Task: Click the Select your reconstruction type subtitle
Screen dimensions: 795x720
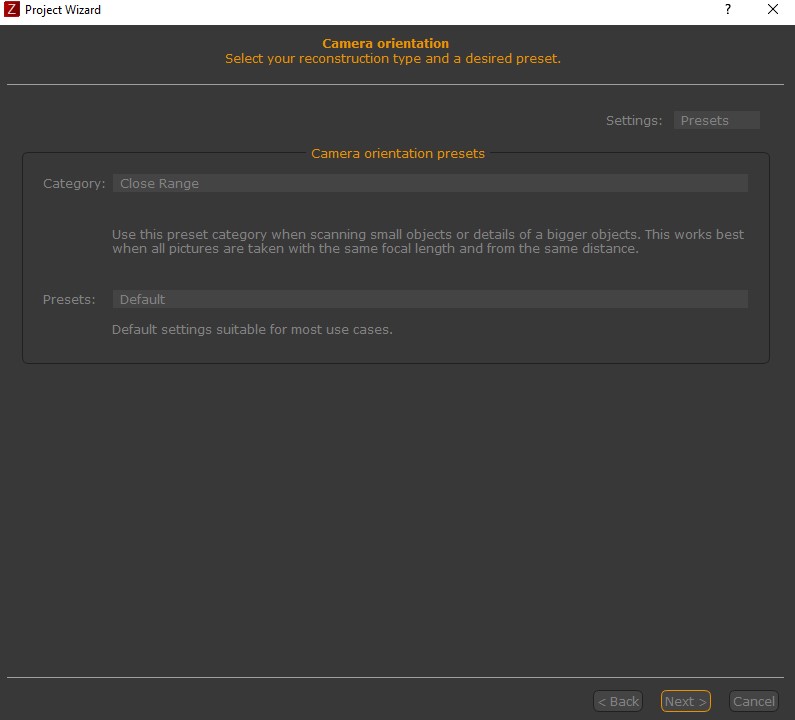Action: tap(393, 59)
